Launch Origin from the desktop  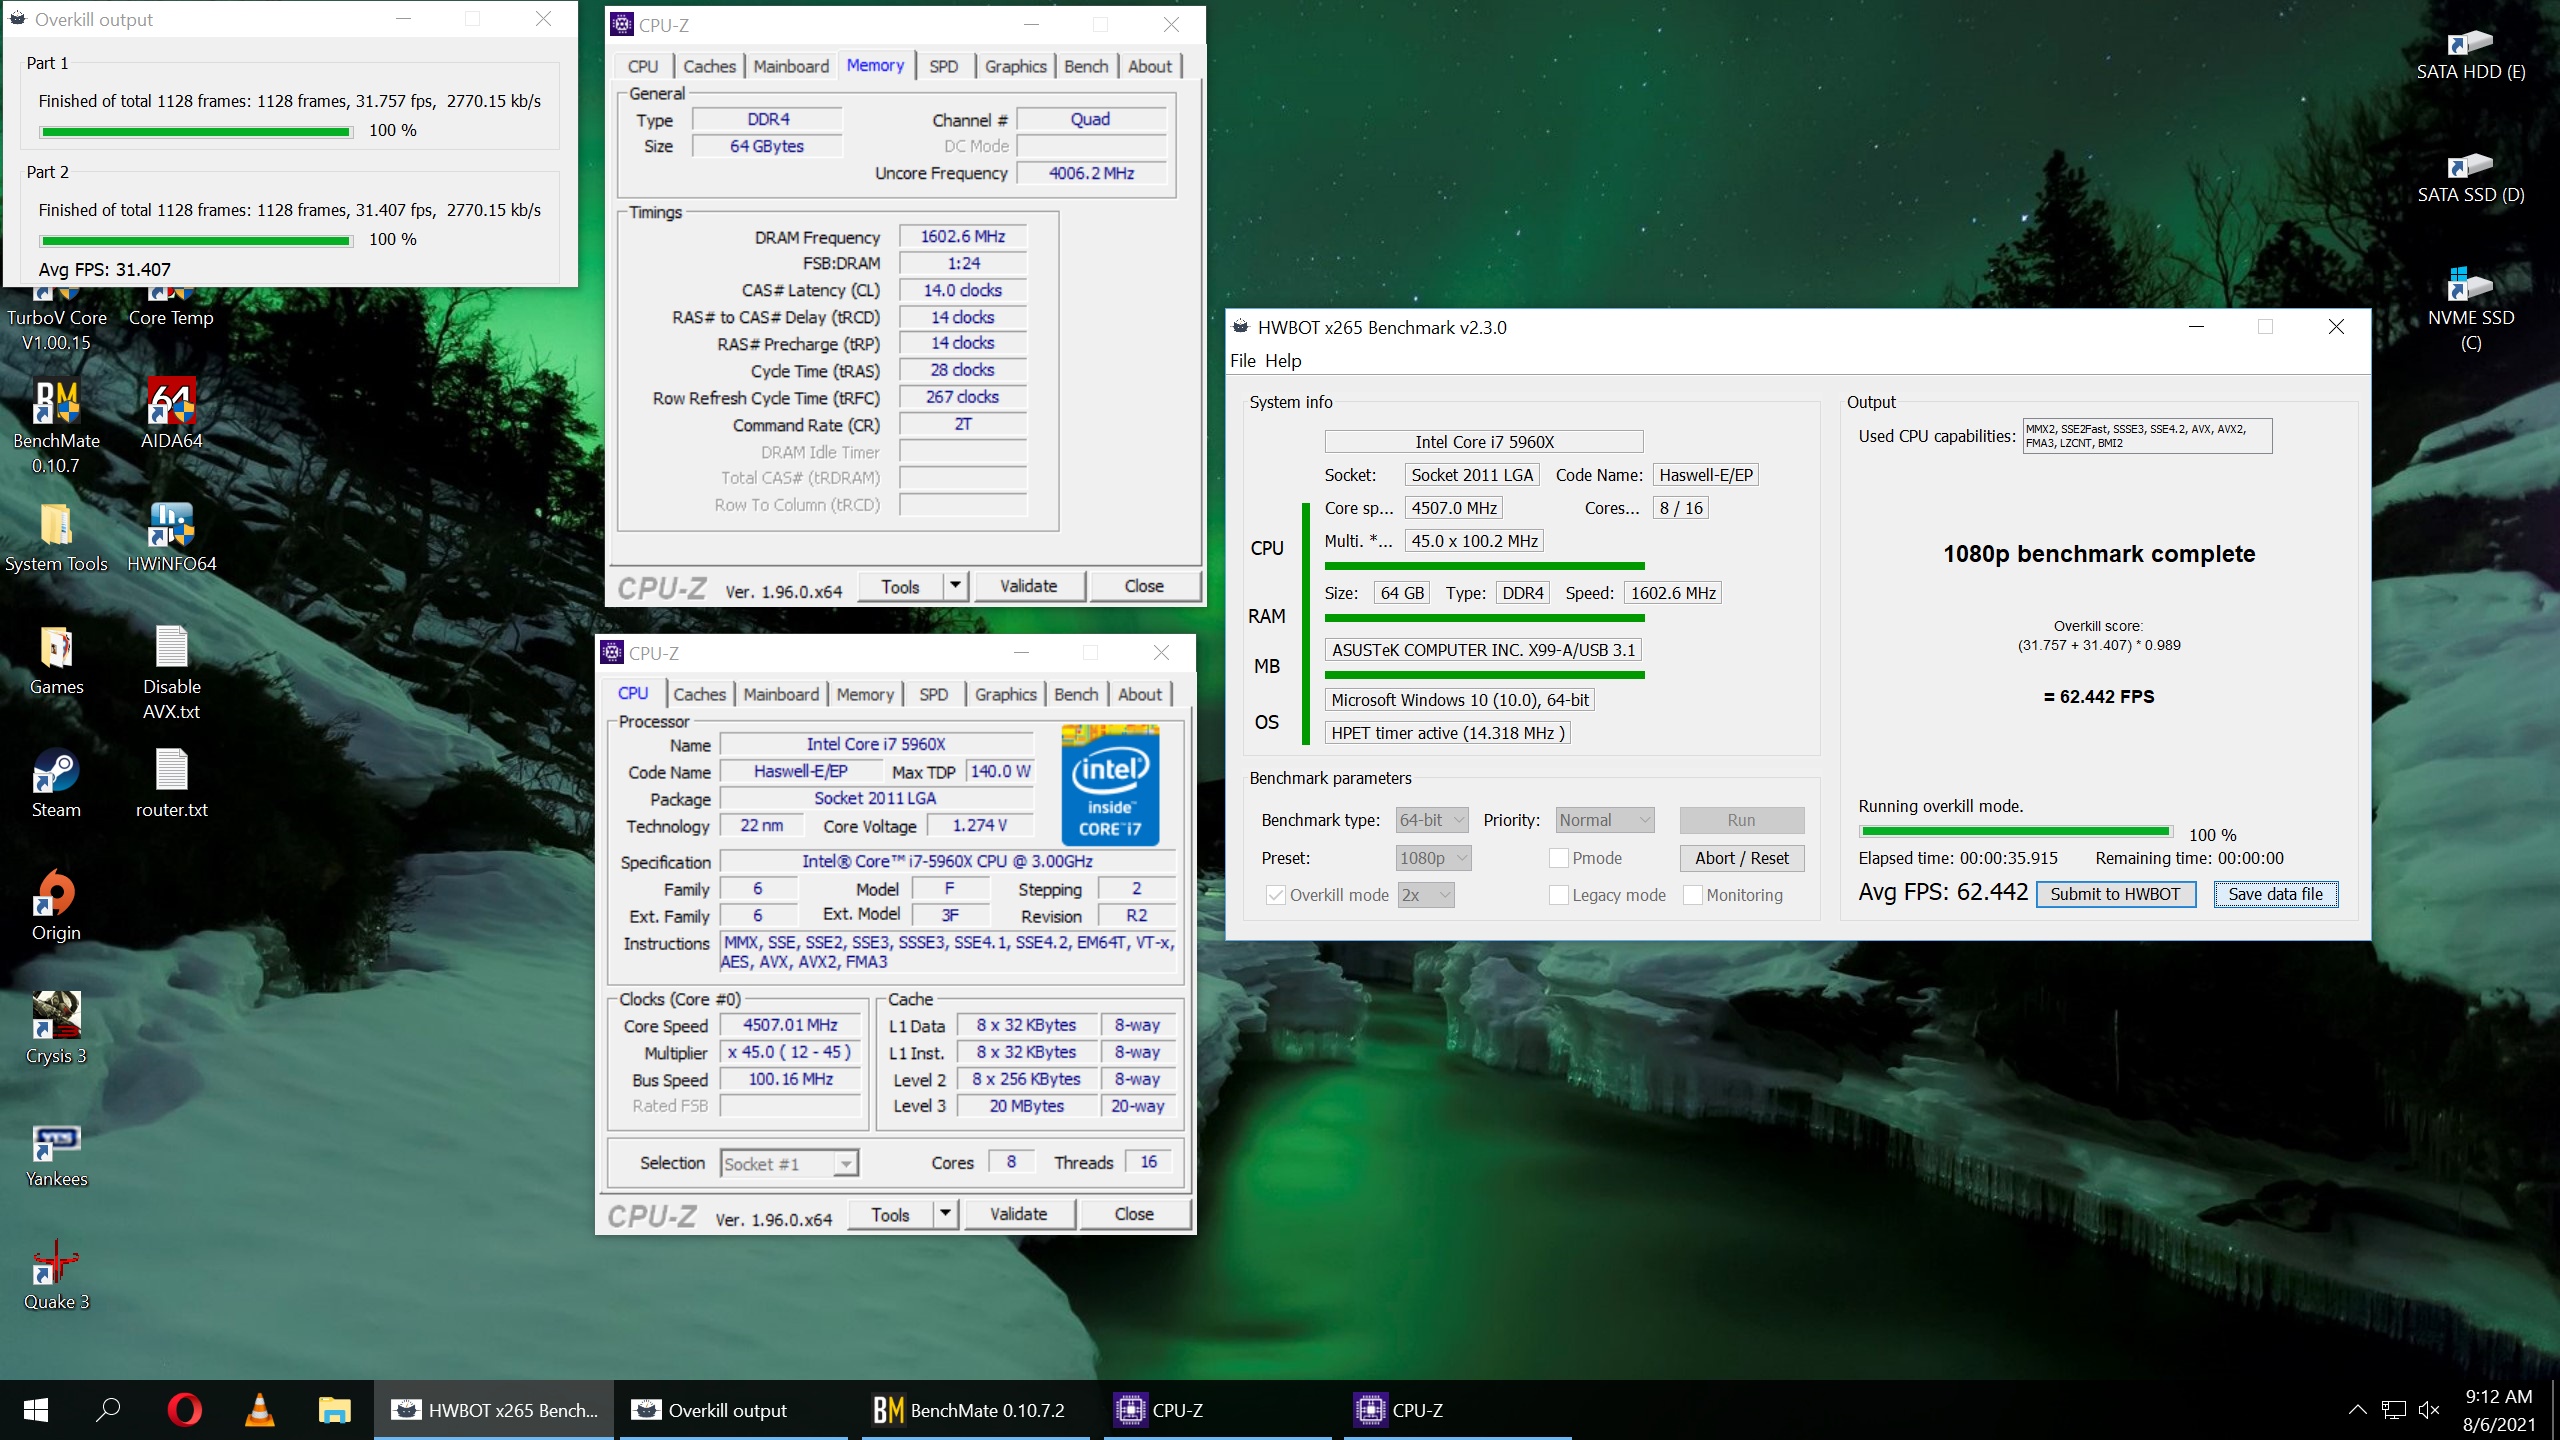[56, 907]
